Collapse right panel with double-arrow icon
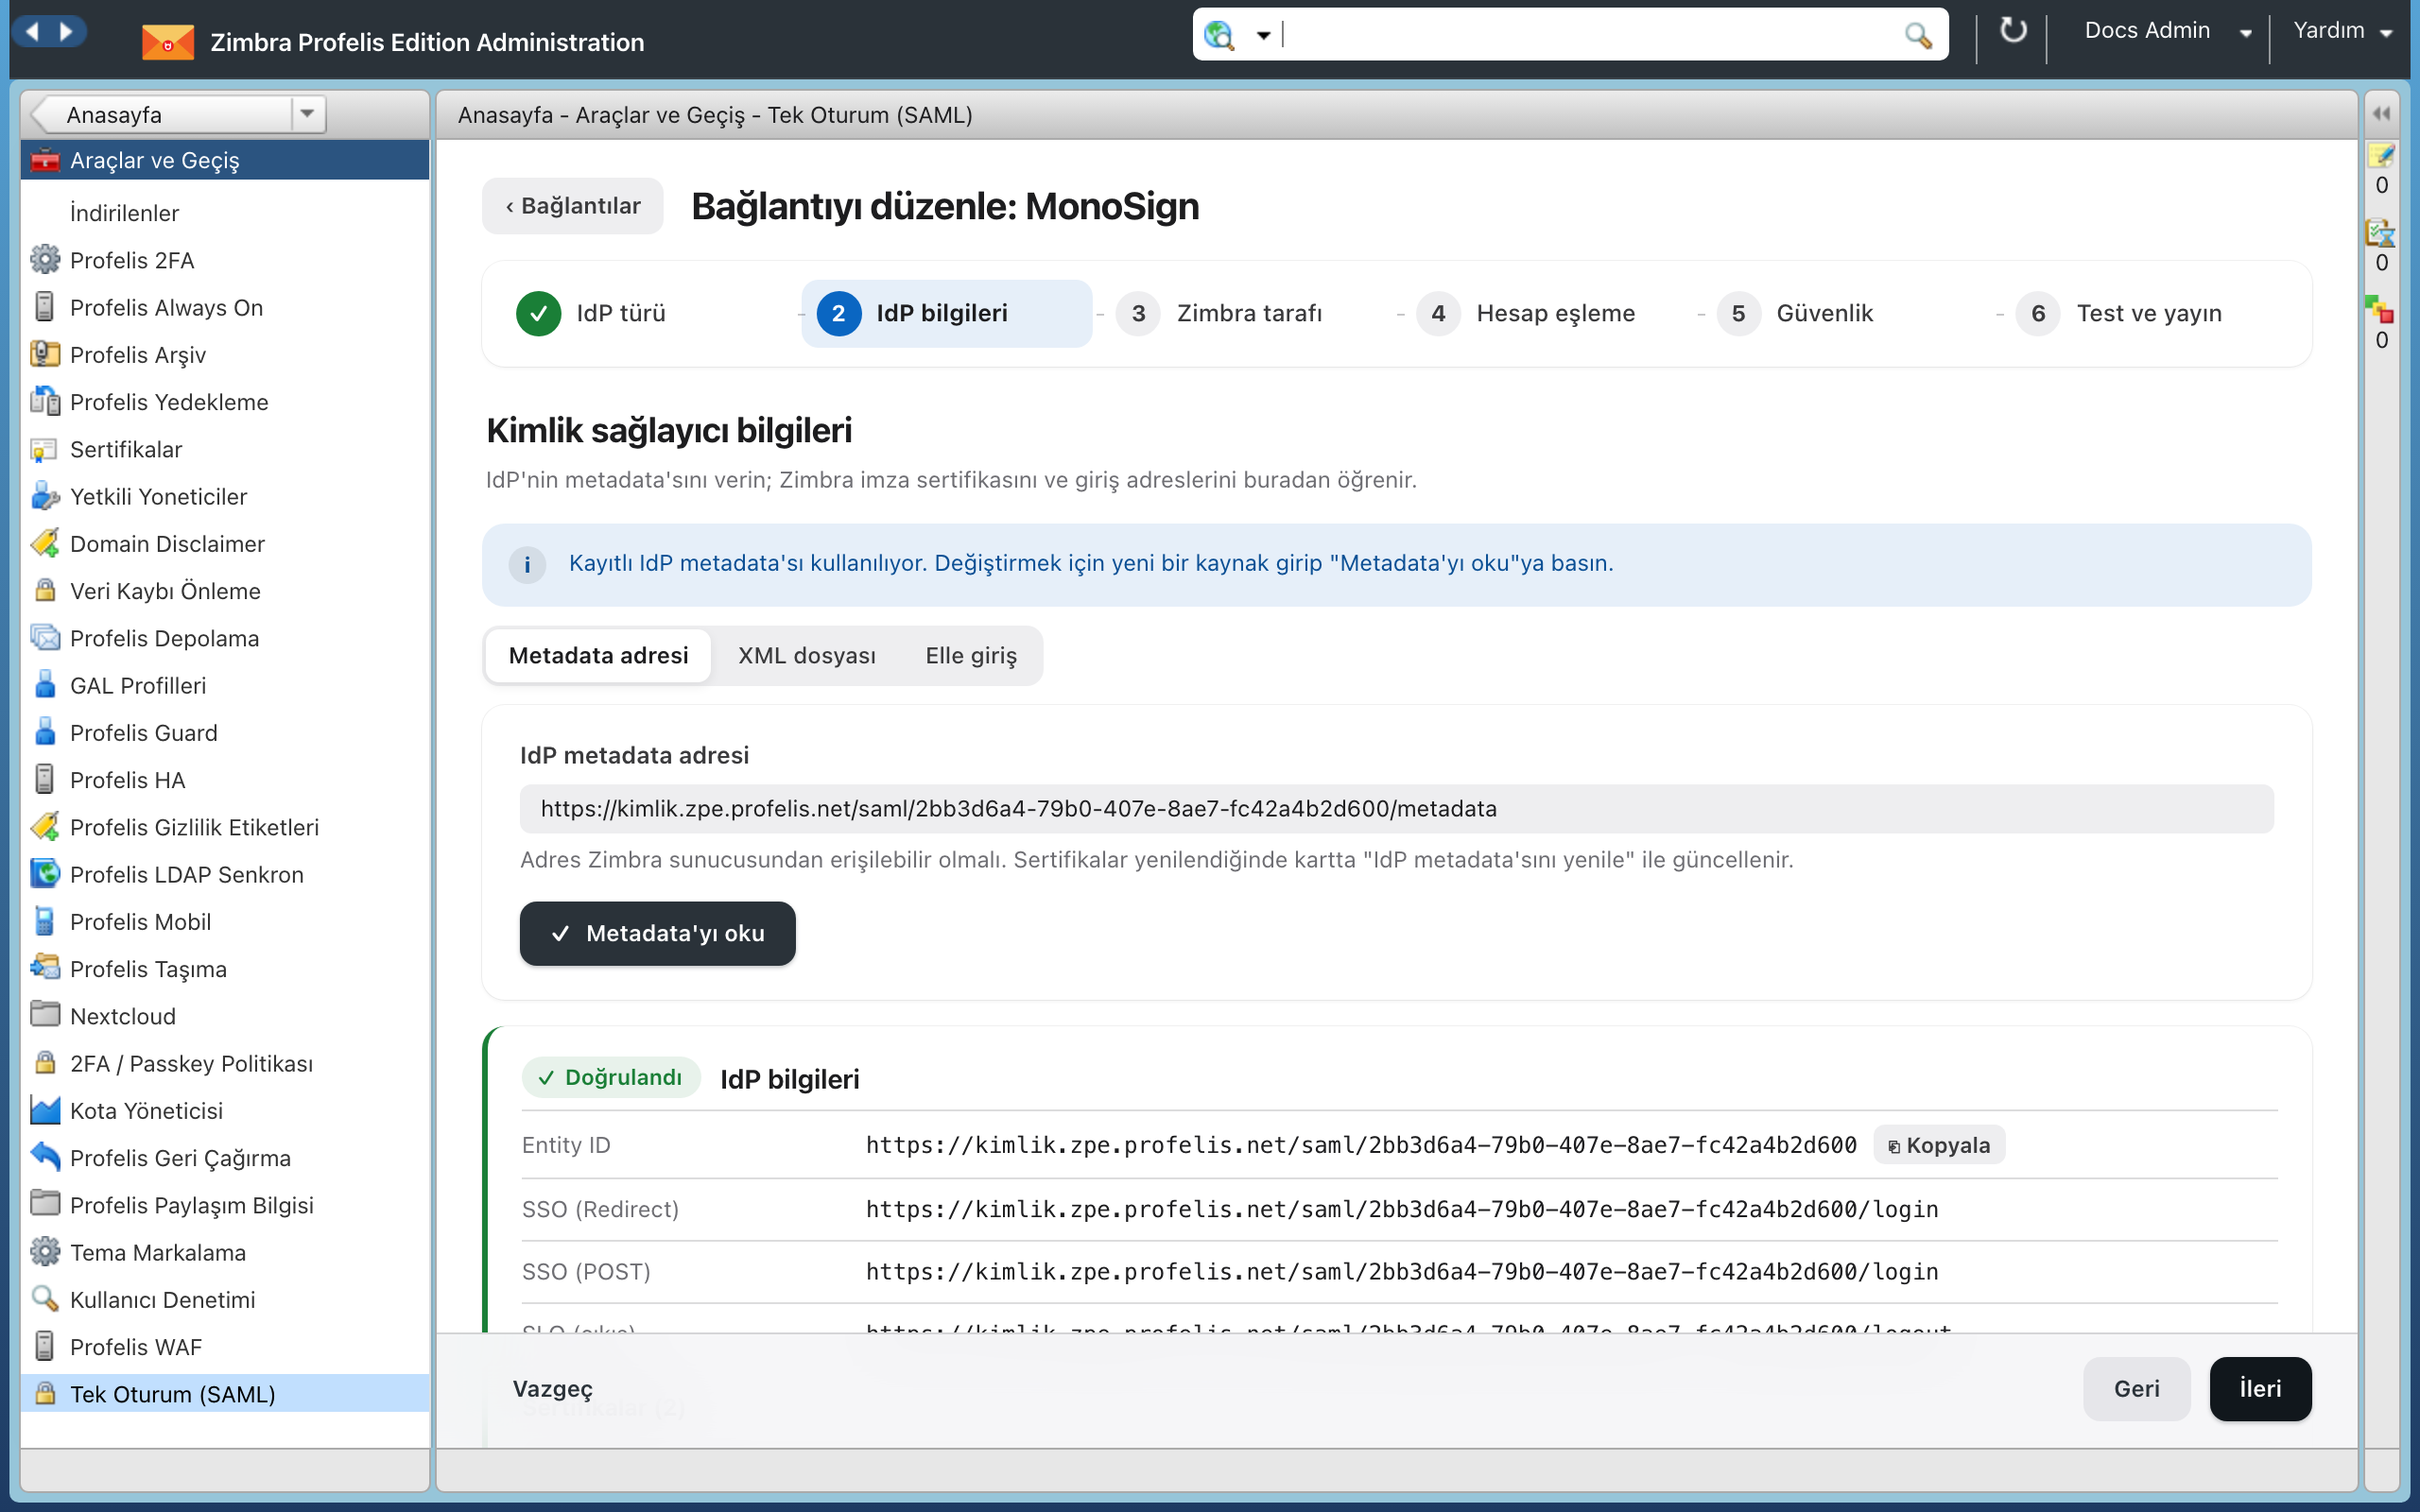This screenshot has height=1512, width=2420. (x=2382, y=114)
